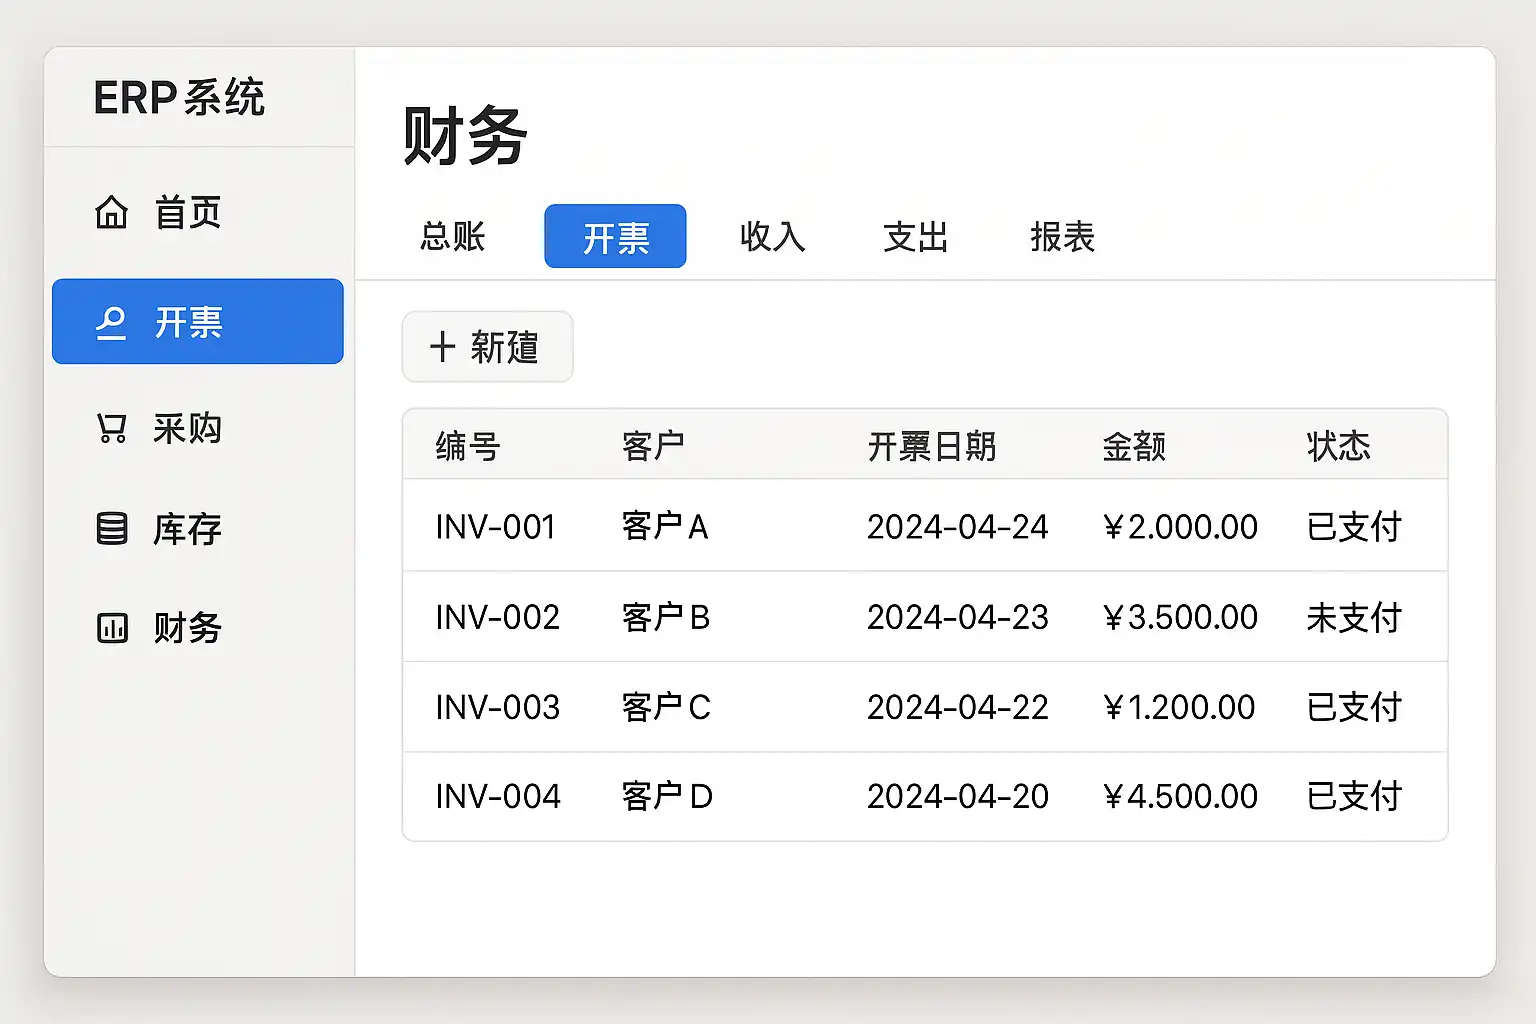1536x1024 pixels.
Task: Click the home icon beside 首页
Action: [111, 213]
